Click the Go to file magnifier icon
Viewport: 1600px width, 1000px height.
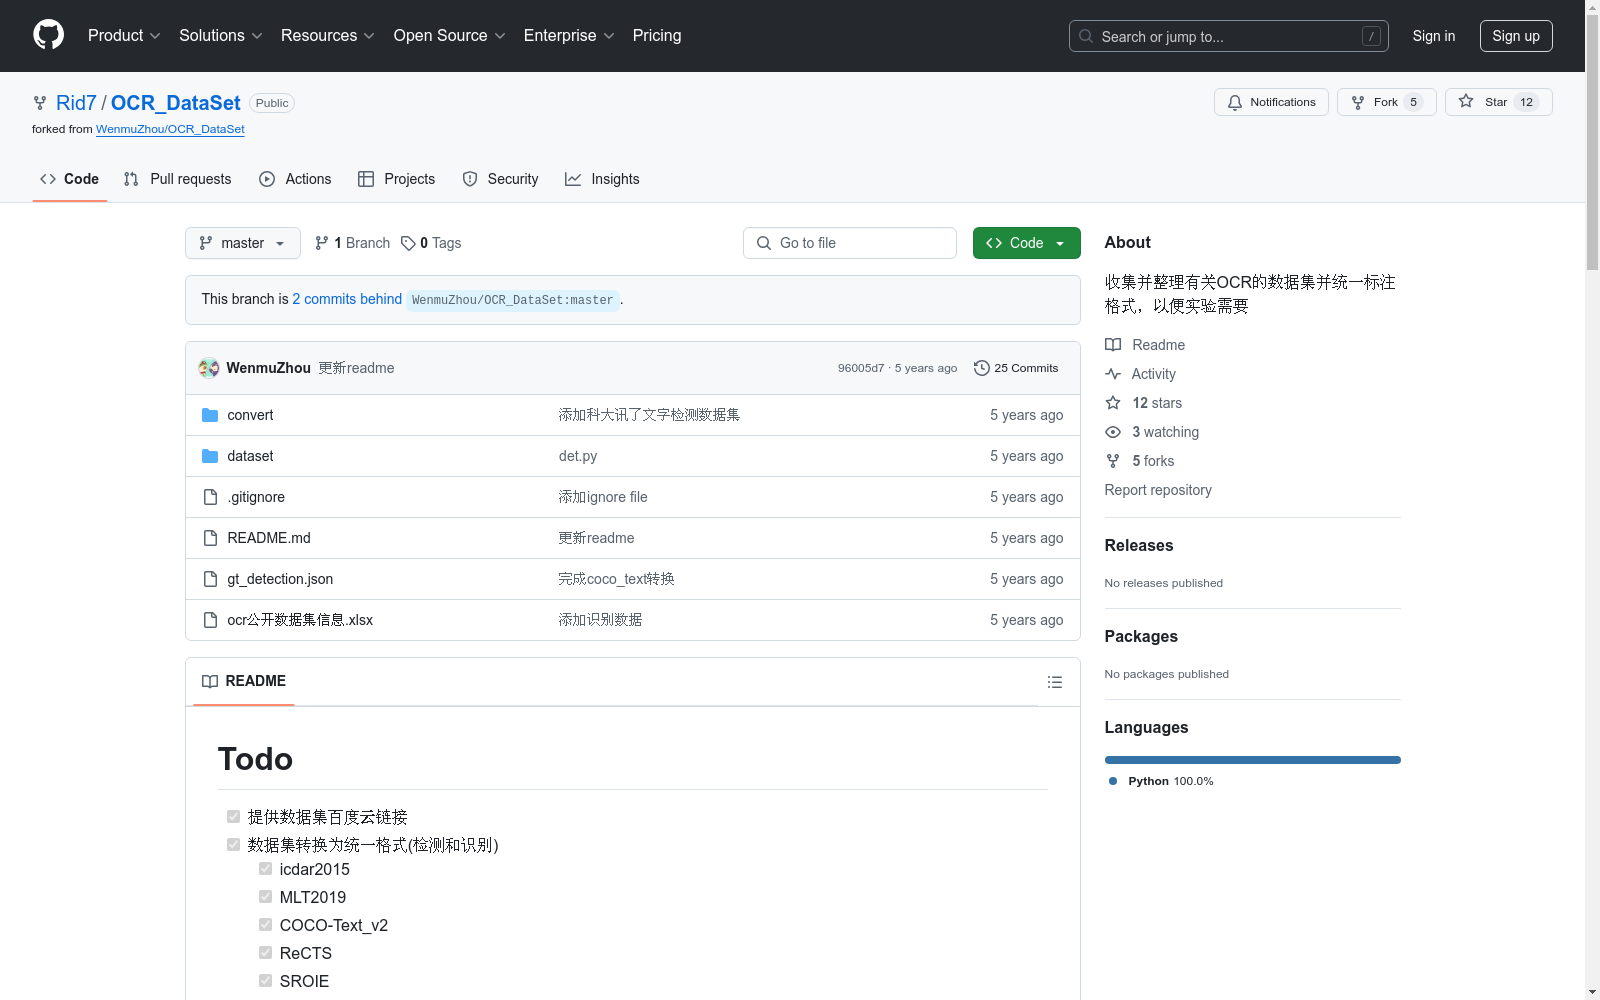[764, 243]
